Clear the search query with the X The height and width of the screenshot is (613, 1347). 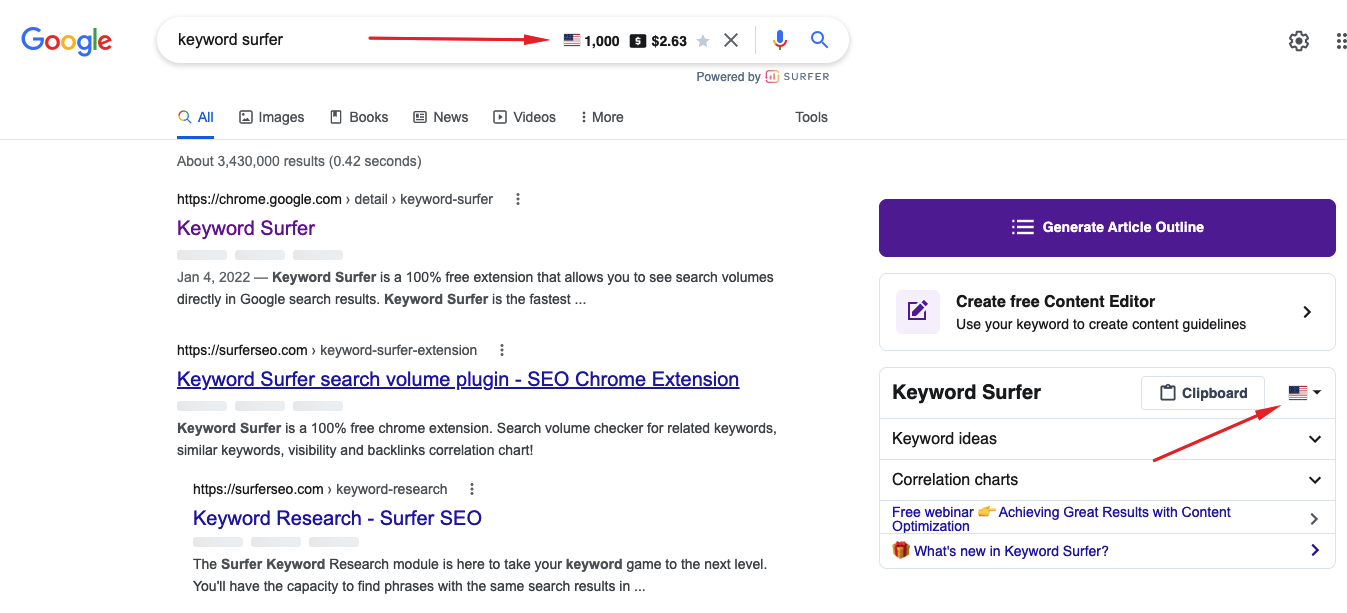[x=731, y=40]
